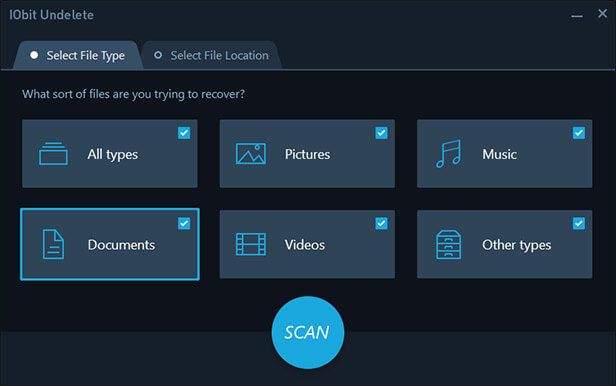Click the "What sort of files" prompt text
Image resolution: width=616 pixels, height=386 pixels.
[x=133, y=94]
